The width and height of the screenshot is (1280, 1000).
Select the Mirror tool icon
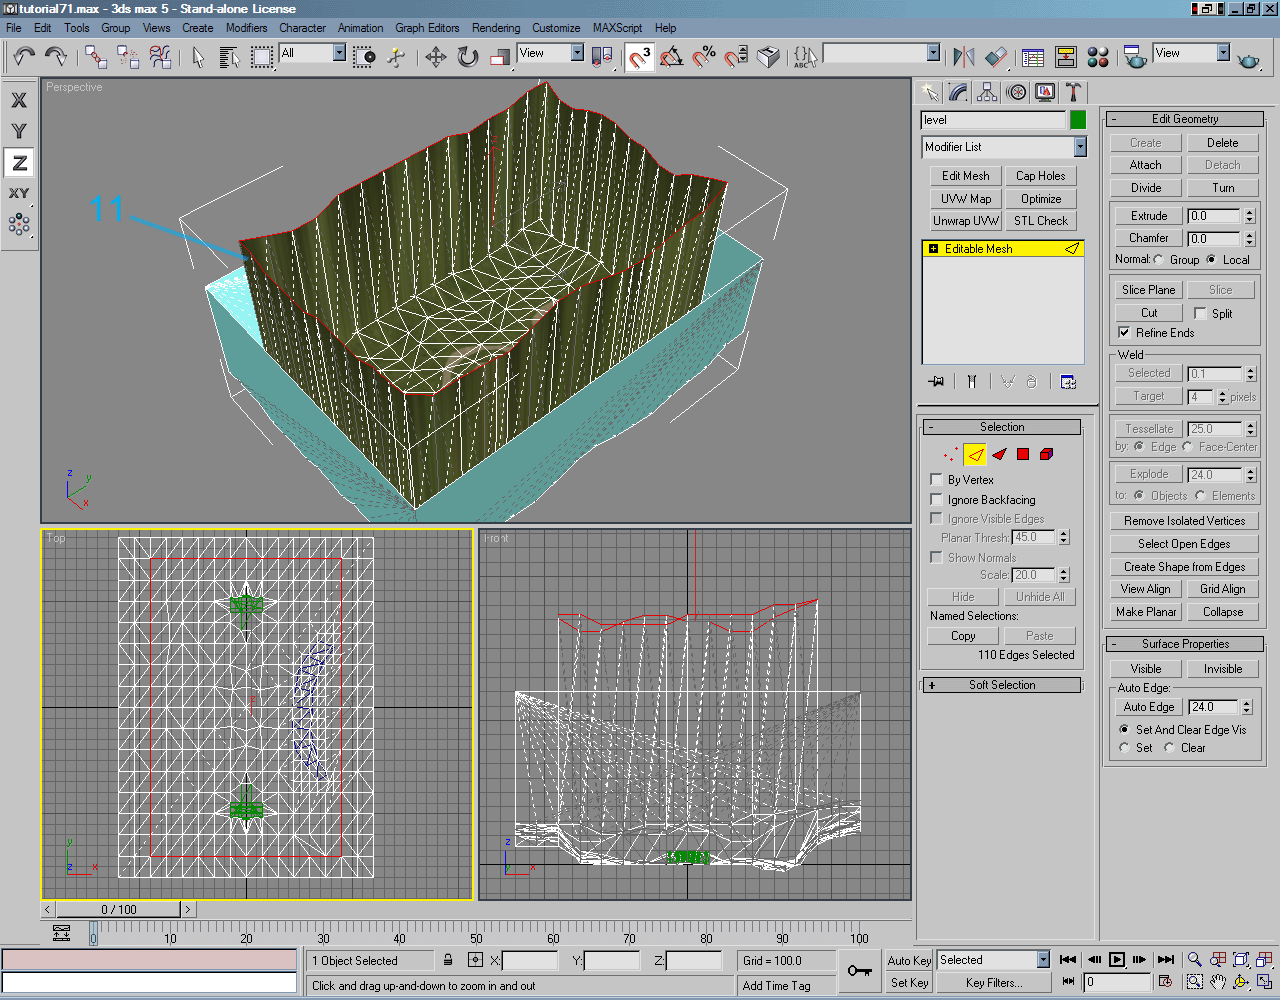[963, 57]
